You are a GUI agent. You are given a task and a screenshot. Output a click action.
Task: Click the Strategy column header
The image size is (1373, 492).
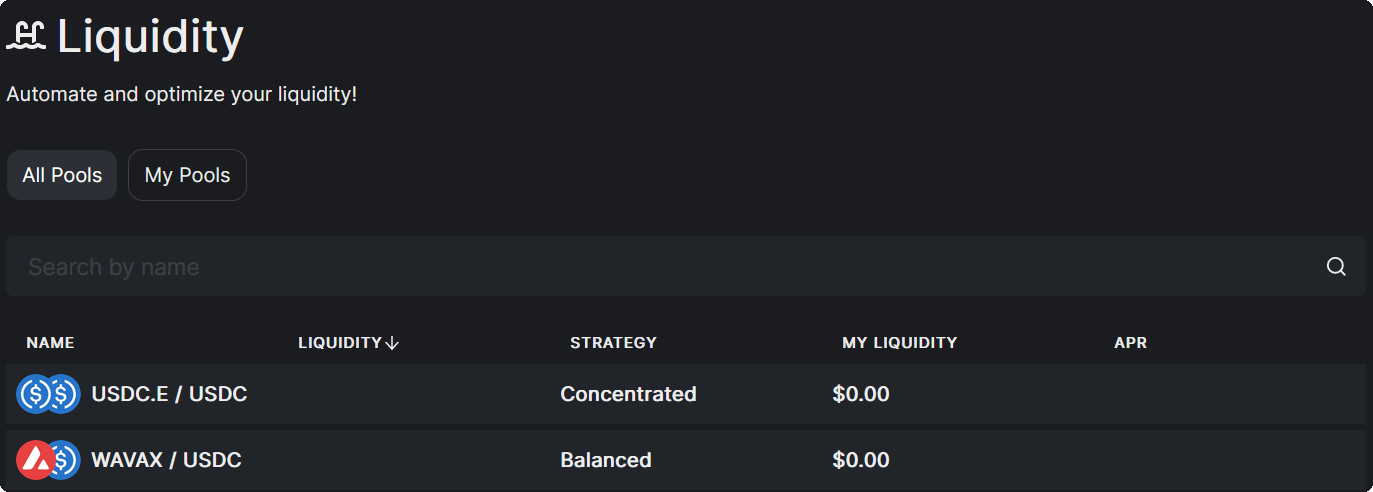(613, 343)
